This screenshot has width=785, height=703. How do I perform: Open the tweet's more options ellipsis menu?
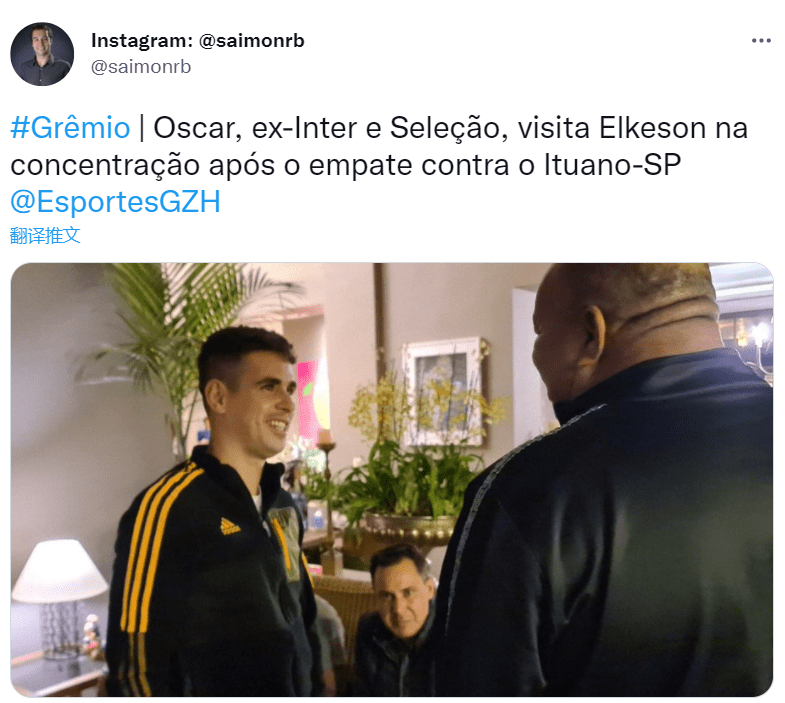point(760,41)
